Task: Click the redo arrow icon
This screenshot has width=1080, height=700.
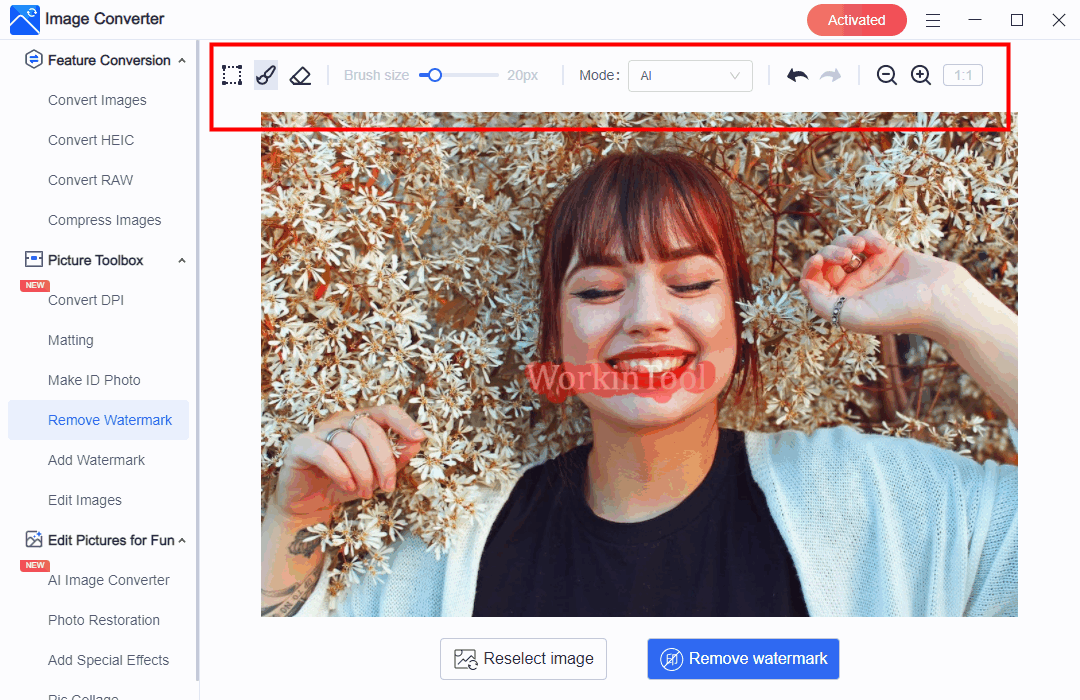Action: click(830, 75)
